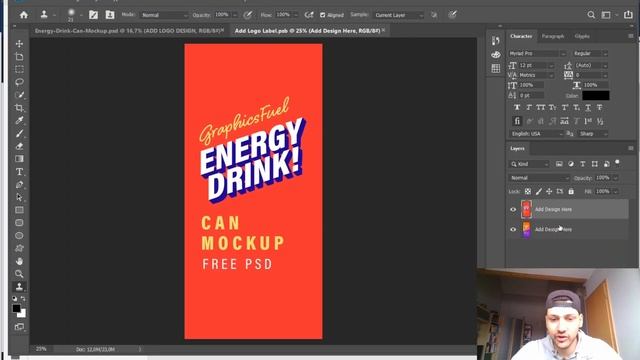Image resolution: width=640 pixels, height=360 pixels.
Task: Click the Home icon in options bar
Action: [24, 15]
